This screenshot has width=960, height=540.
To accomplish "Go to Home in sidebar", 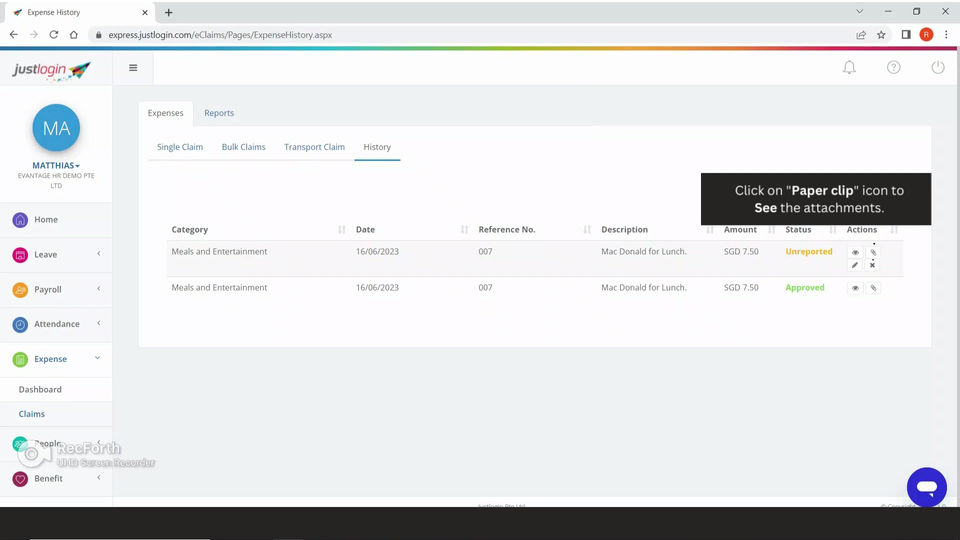I will tap(46, 220).
